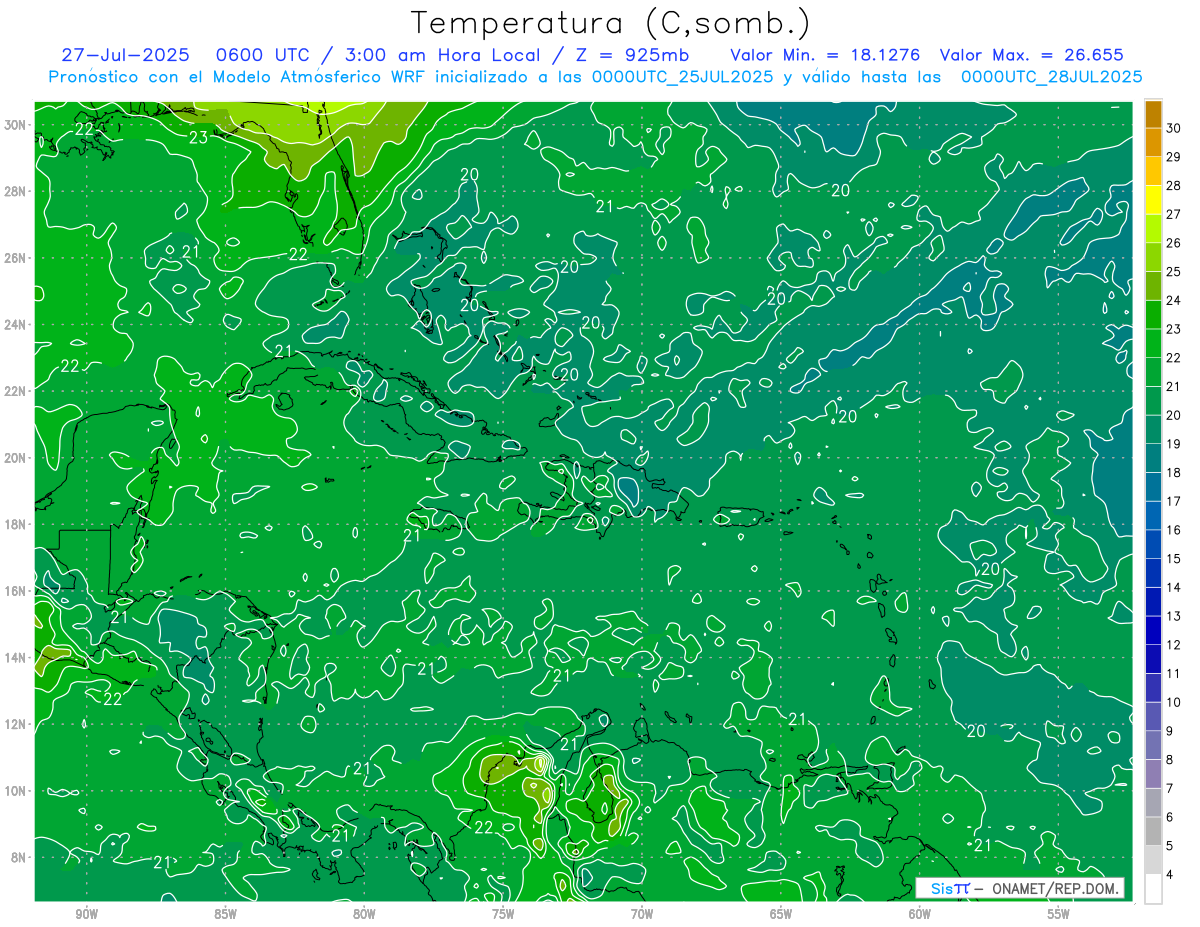The height and width of the screenshot is (927, 1200).
Task: Pick legend swatch between 29 and 30
Action: click(x=1154, y=143)
